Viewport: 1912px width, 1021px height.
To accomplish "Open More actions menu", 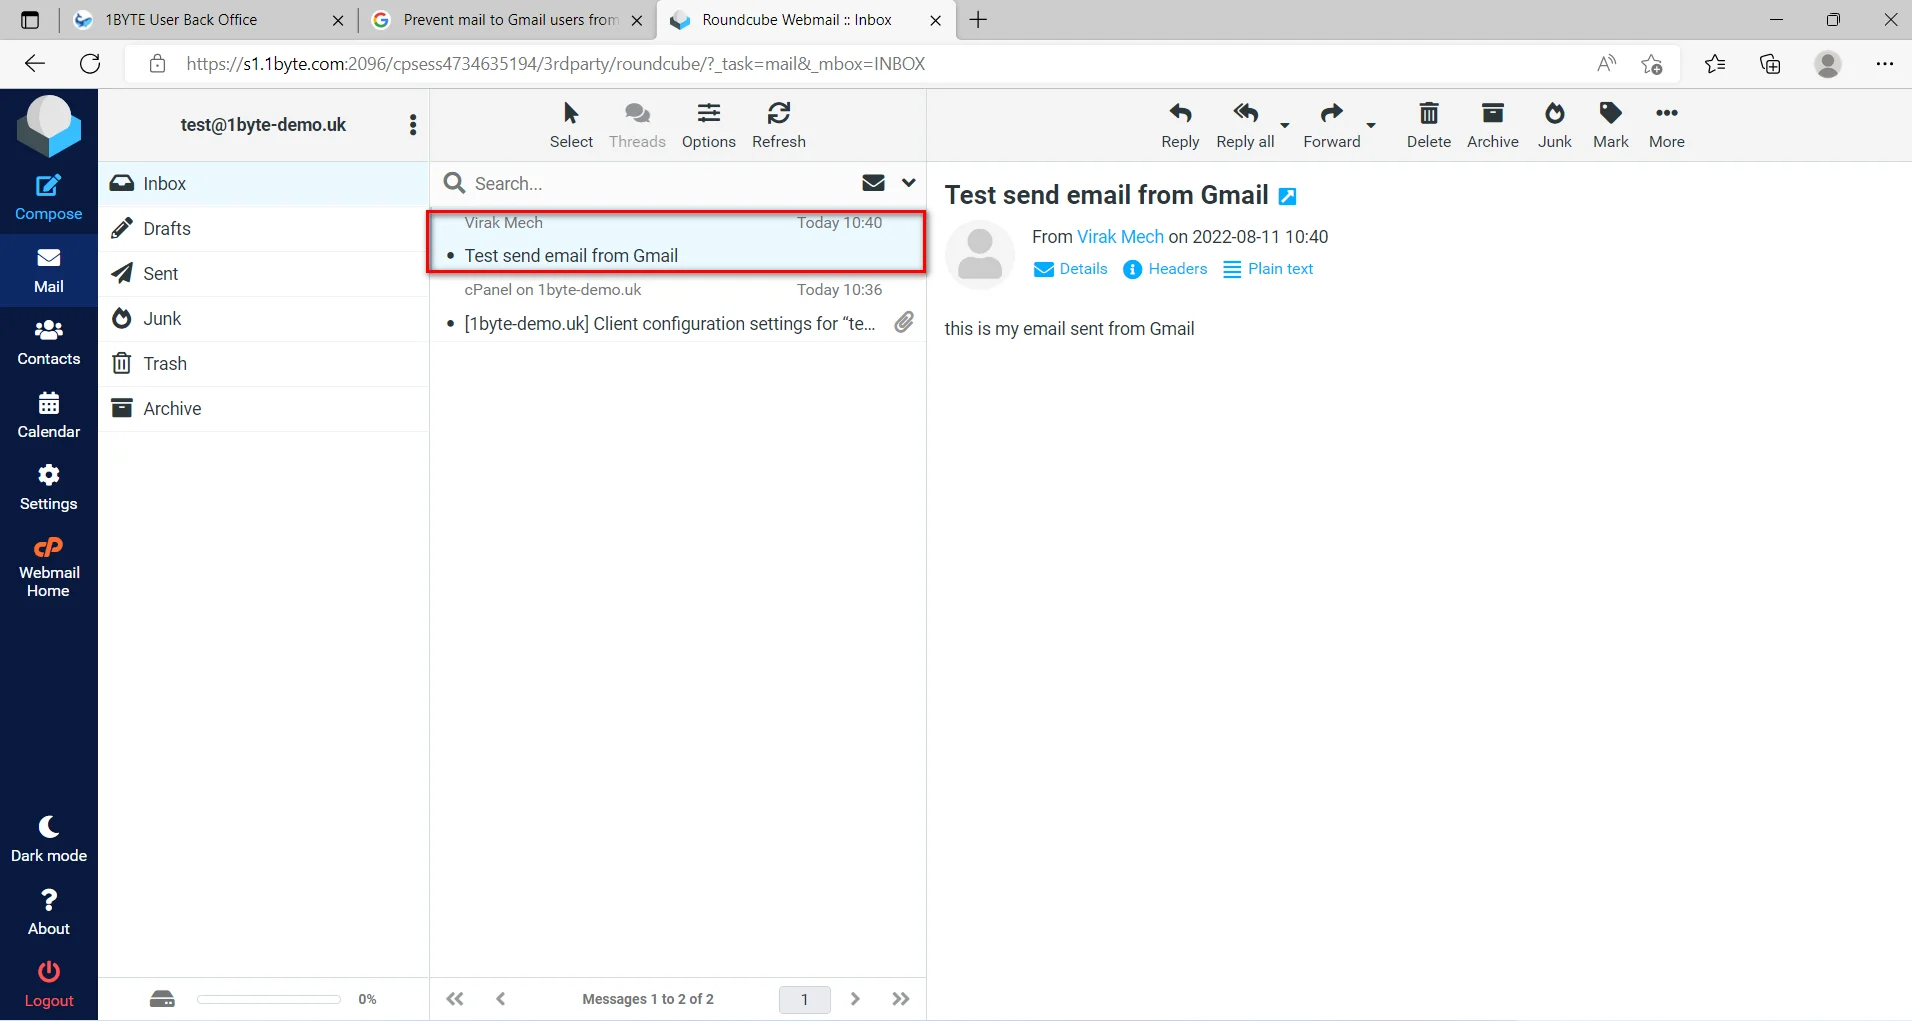I will [x=1666, y=125].
